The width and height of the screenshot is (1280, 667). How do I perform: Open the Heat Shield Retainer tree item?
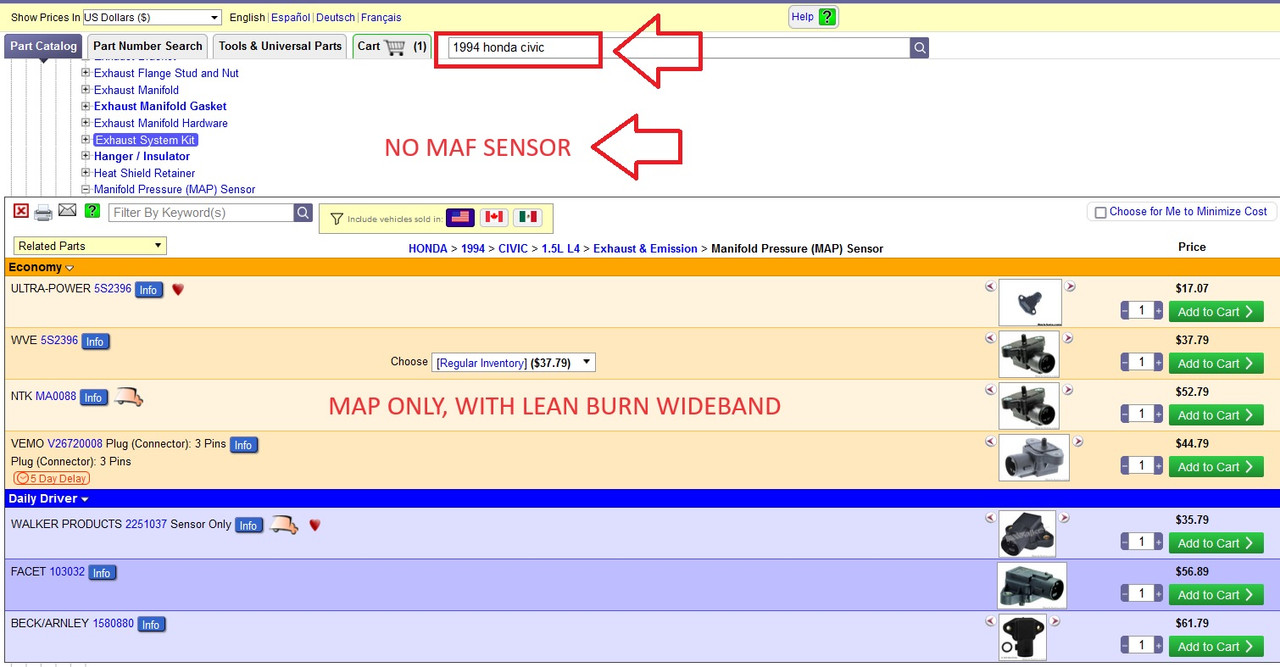pyautogui.click(x=145, y=173)
